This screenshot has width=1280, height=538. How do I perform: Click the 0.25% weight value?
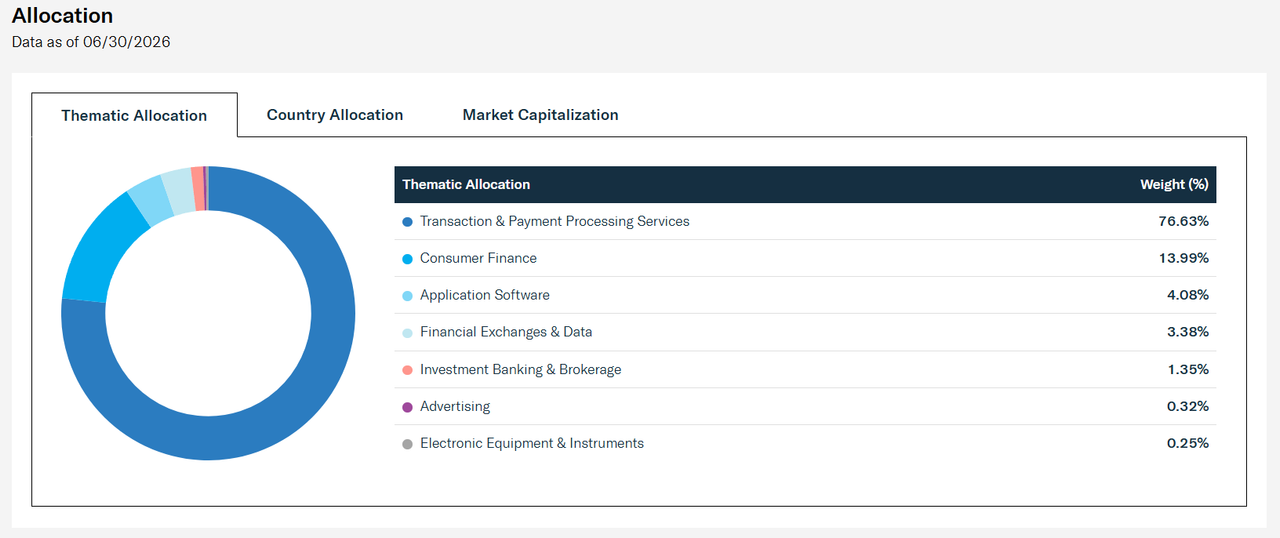(1188, 443)
